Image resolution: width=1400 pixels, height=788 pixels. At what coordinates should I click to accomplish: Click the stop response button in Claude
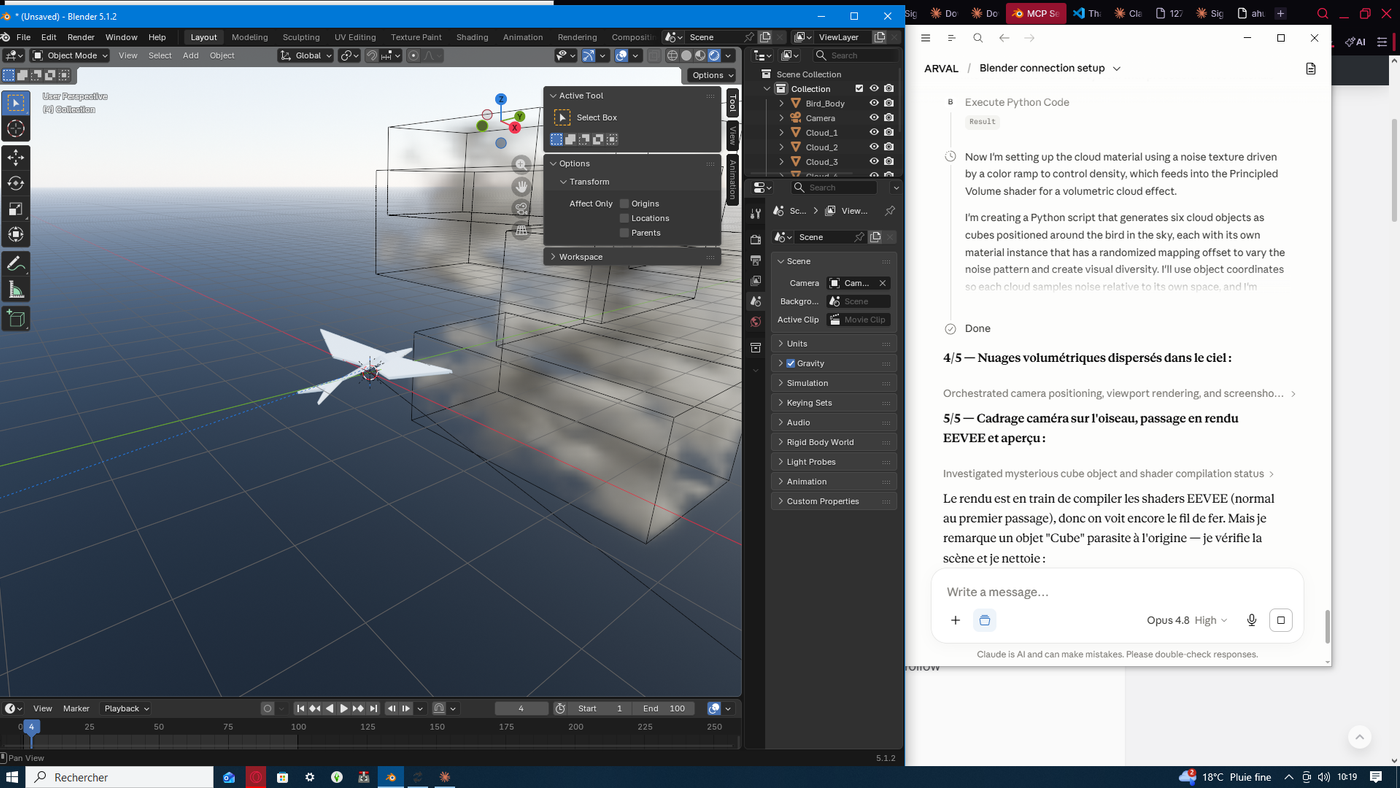tap(1280, 620)
